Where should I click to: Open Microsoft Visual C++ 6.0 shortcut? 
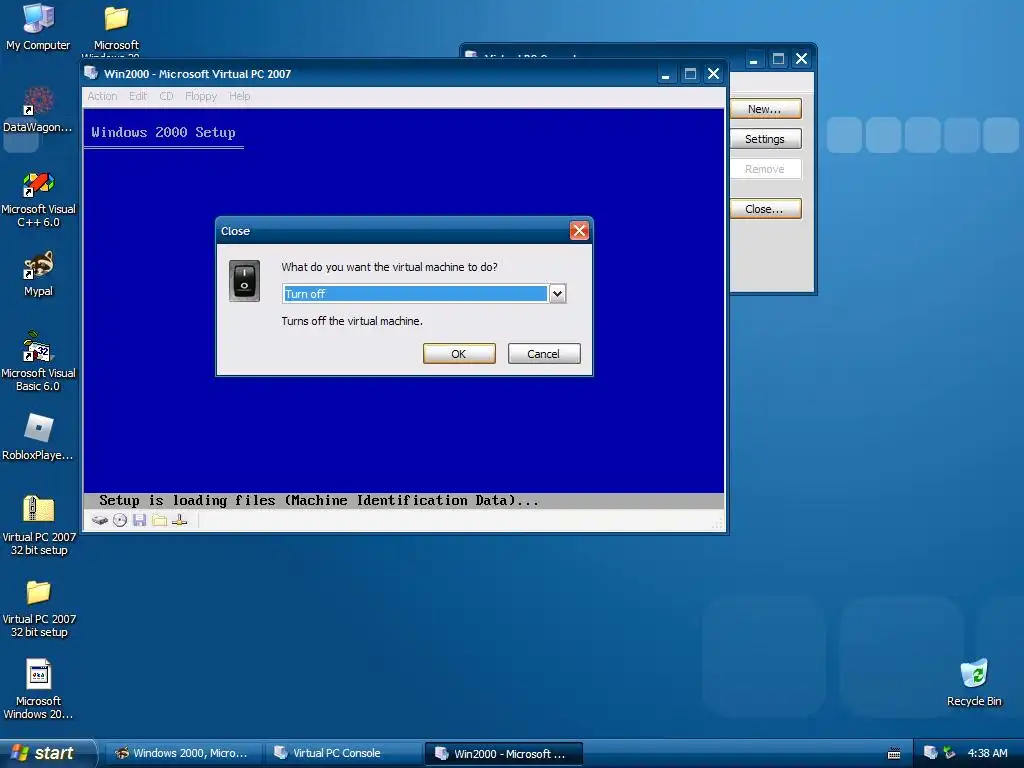tap(38, 199)
